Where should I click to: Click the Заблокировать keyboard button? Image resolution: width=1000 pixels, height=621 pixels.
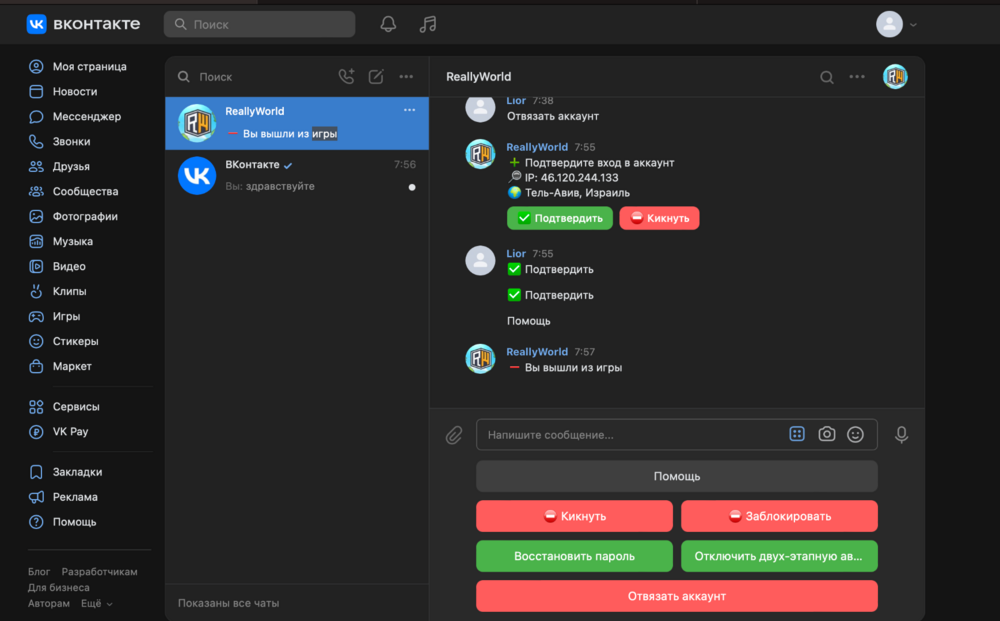tap(779, 516)
